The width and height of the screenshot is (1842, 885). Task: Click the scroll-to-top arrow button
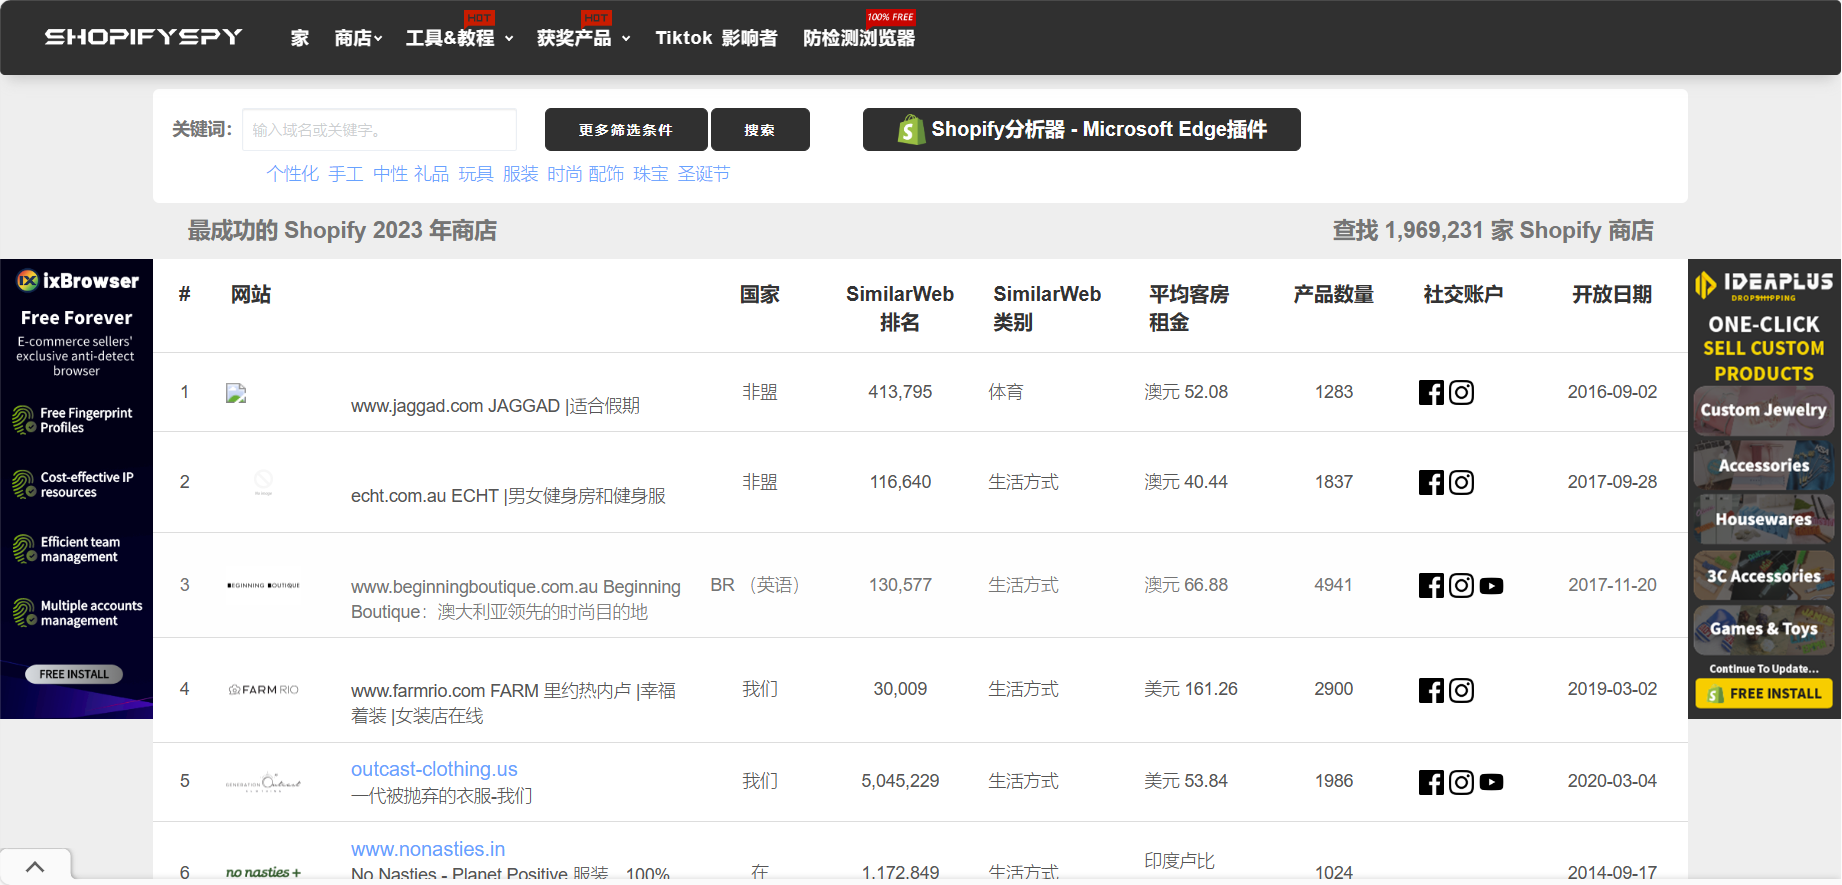point(35,867)
